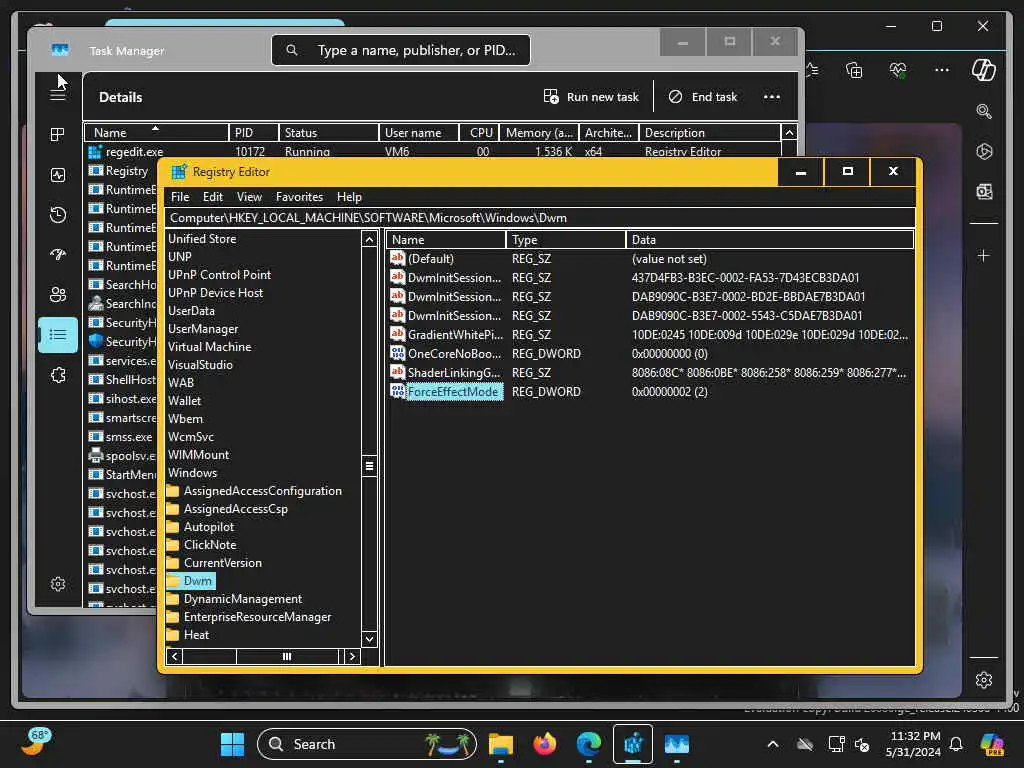Click registry tree scroll up arrow
Viewport: 1024px width, 768px height.
click(370, 239)
